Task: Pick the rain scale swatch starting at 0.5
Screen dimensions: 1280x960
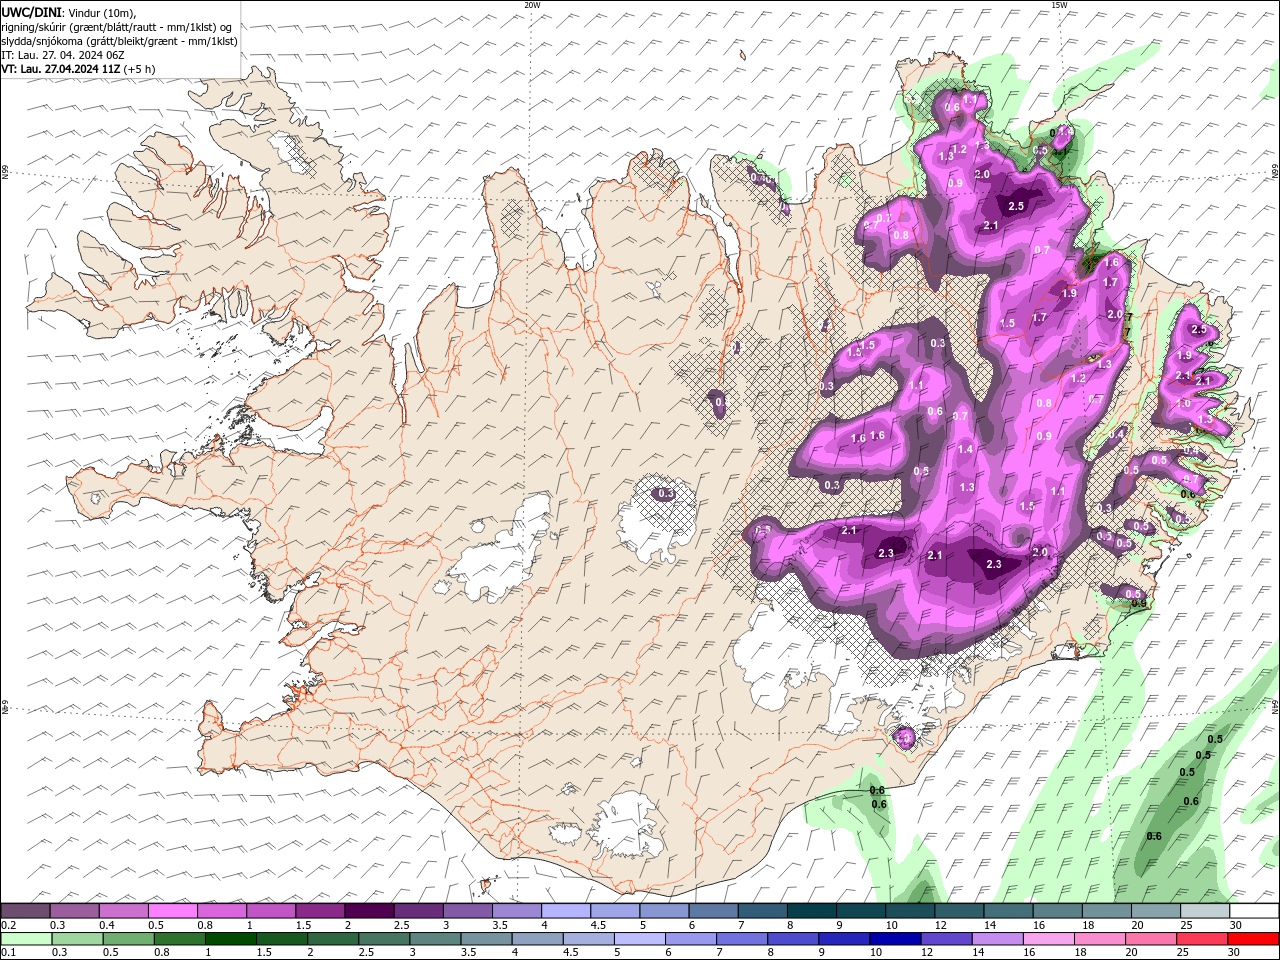Action: coord(129,939)
